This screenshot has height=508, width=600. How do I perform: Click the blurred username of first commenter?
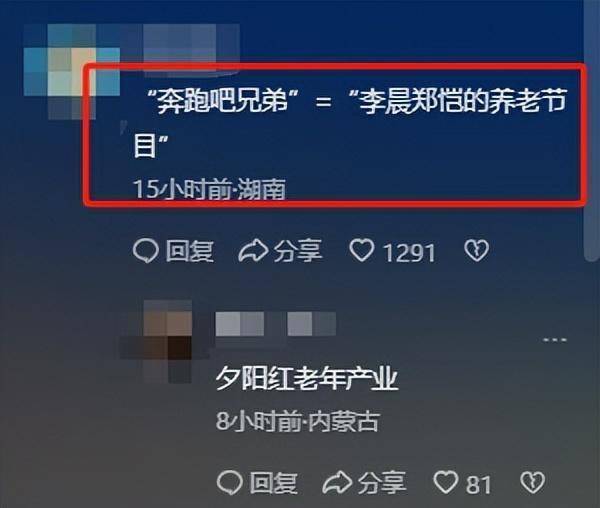191,44
